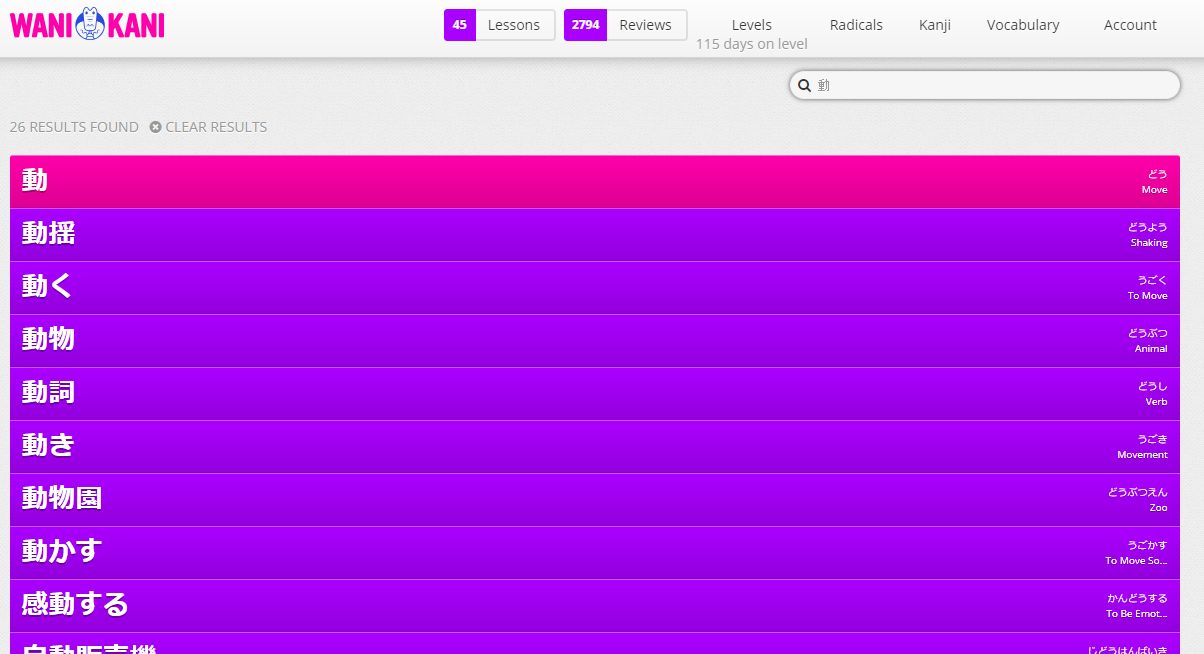The width and height of the screenshot is (1204, 654).
Task: Open the kanji result 動 Move
Action: (x=595, y=182)
